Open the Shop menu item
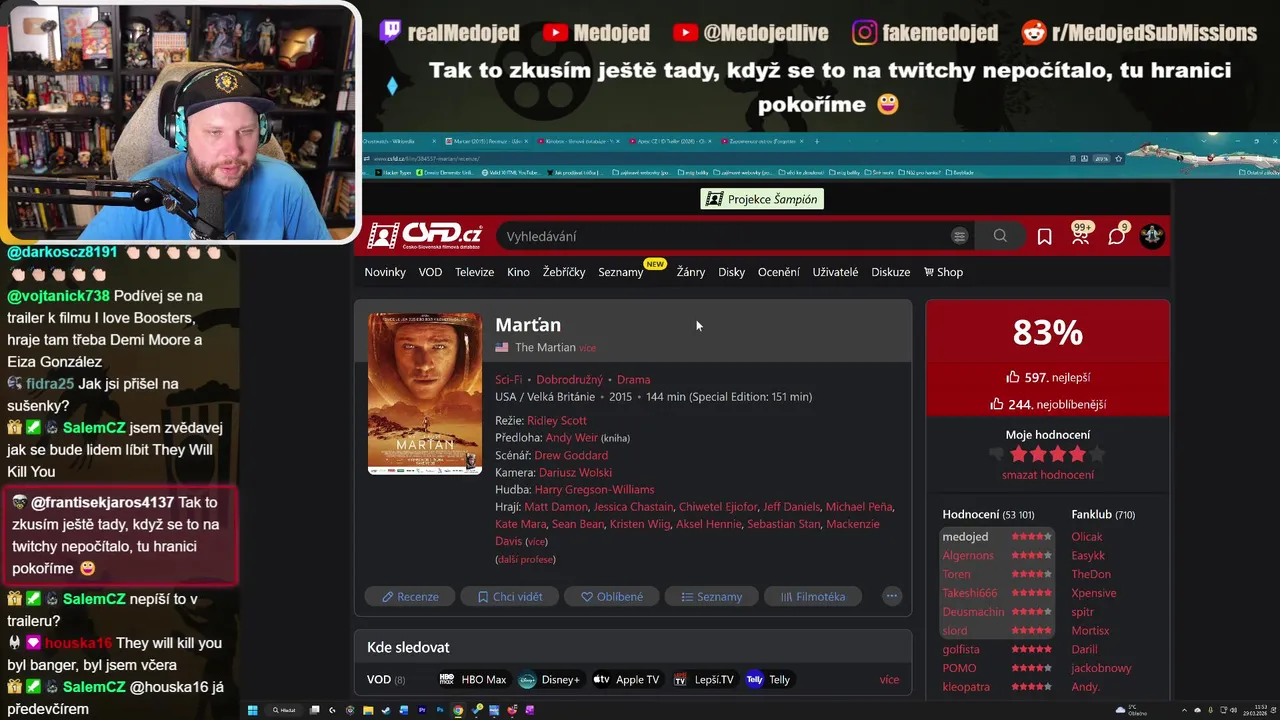The width and height of the screenshot is (1280, 720). 943,272
